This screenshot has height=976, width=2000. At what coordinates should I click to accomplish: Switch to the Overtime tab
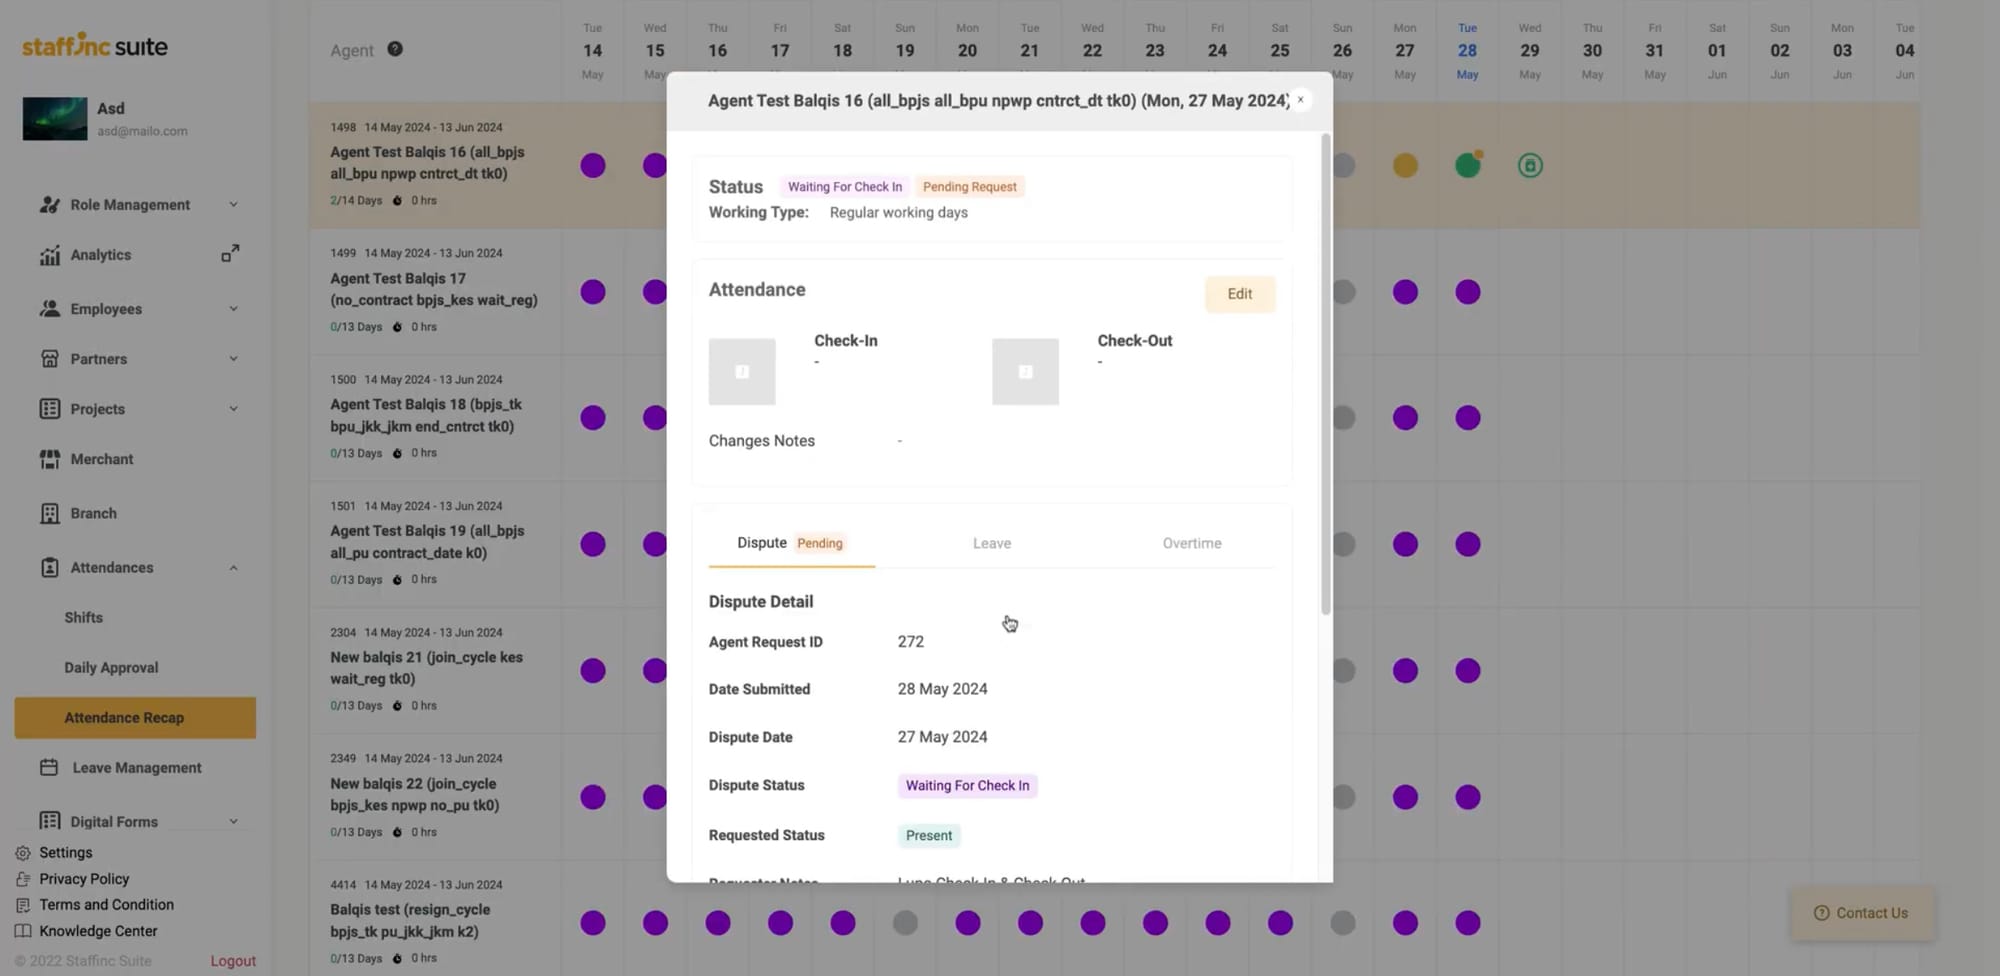tap(1192, 543)
